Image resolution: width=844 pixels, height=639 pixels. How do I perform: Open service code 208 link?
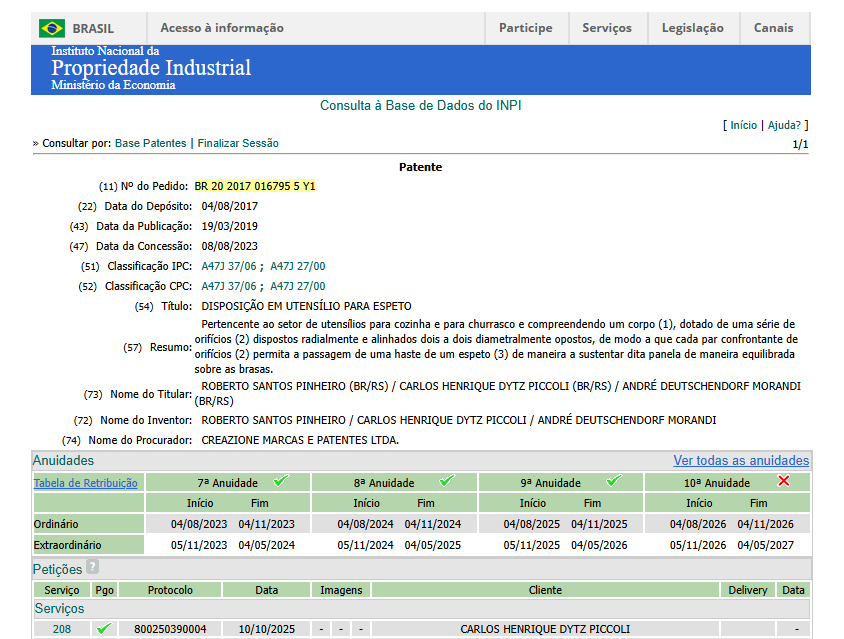pos(62,629)
